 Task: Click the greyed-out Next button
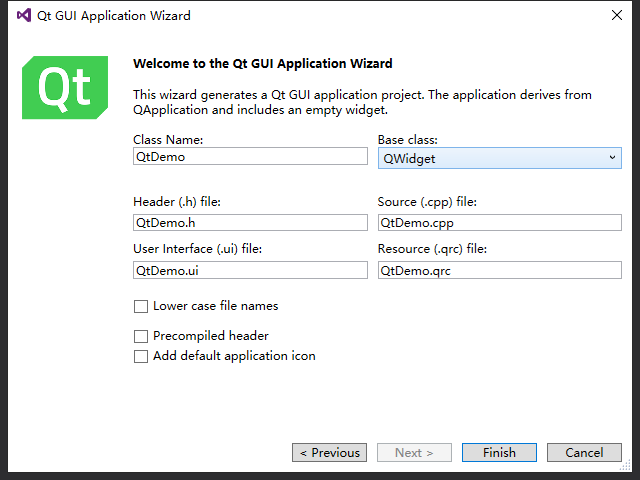[x=414, y=453]
